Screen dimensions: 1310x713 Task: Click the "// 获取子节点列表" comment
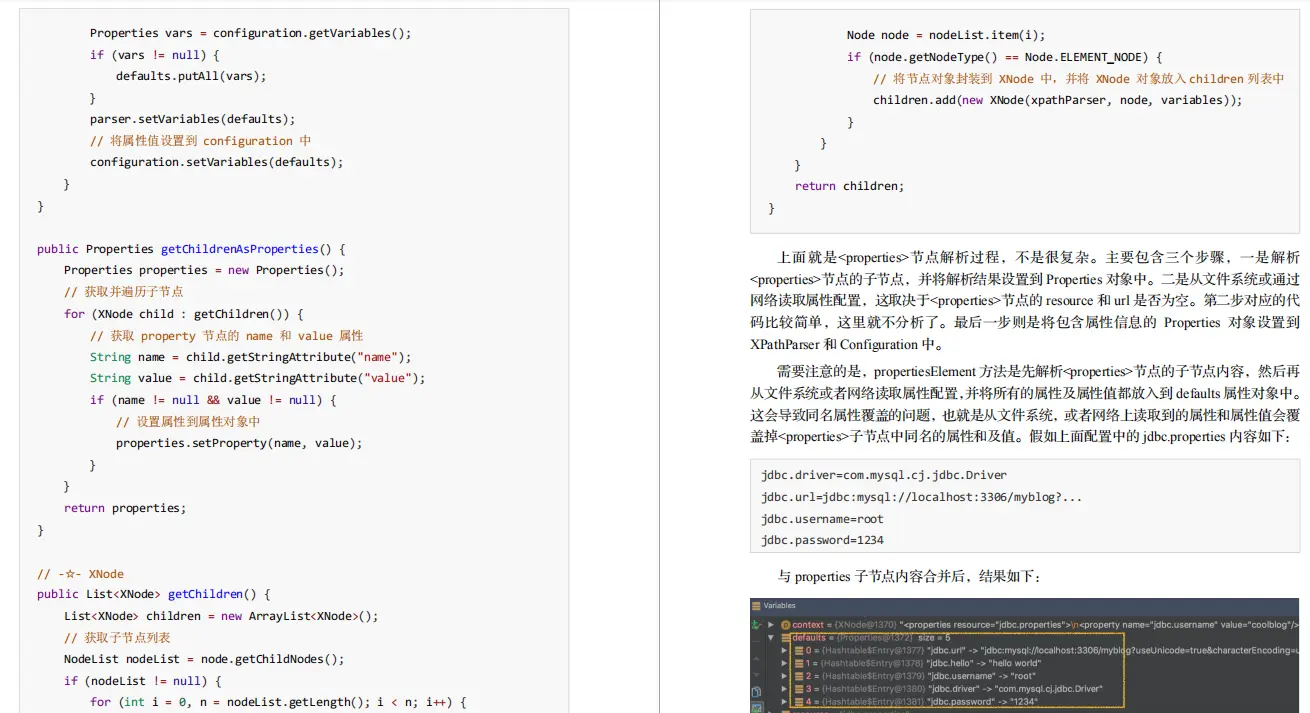117,638
